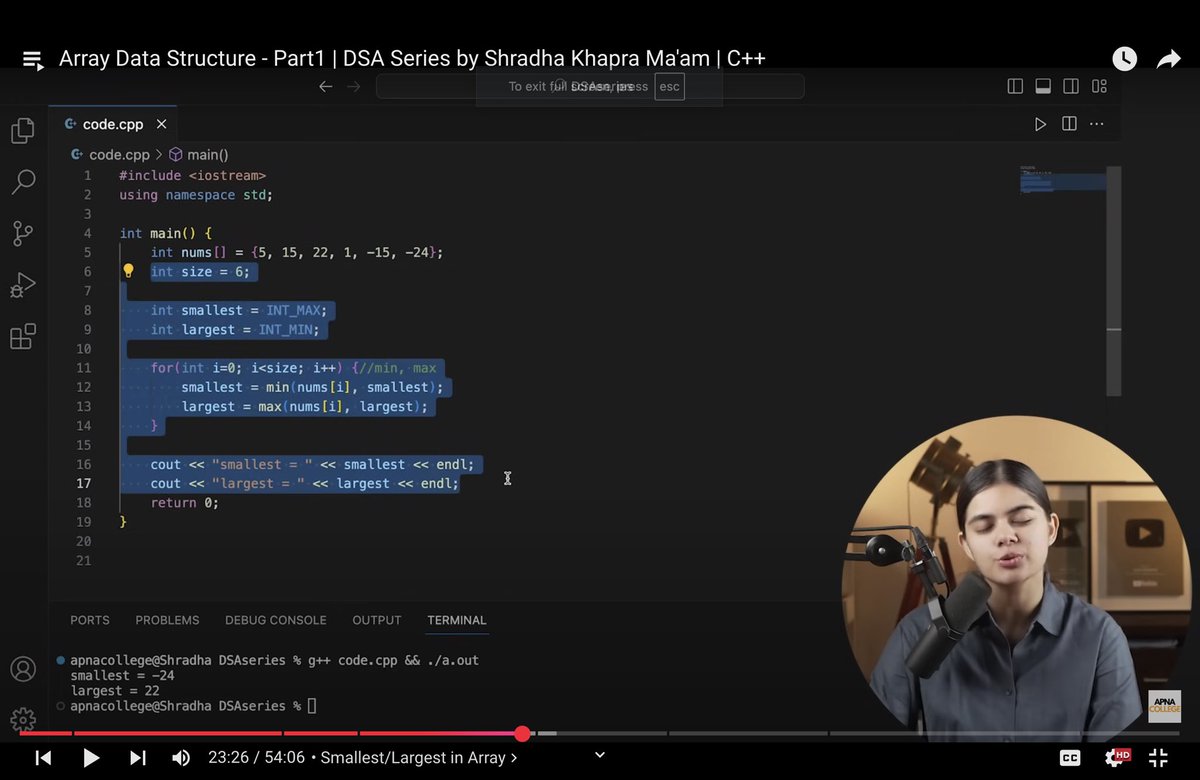Image resolution: width=1200 pixels, height=780 pixels.
Task: Click line number 21 in the gutter
Action: [x=84, y=560]
